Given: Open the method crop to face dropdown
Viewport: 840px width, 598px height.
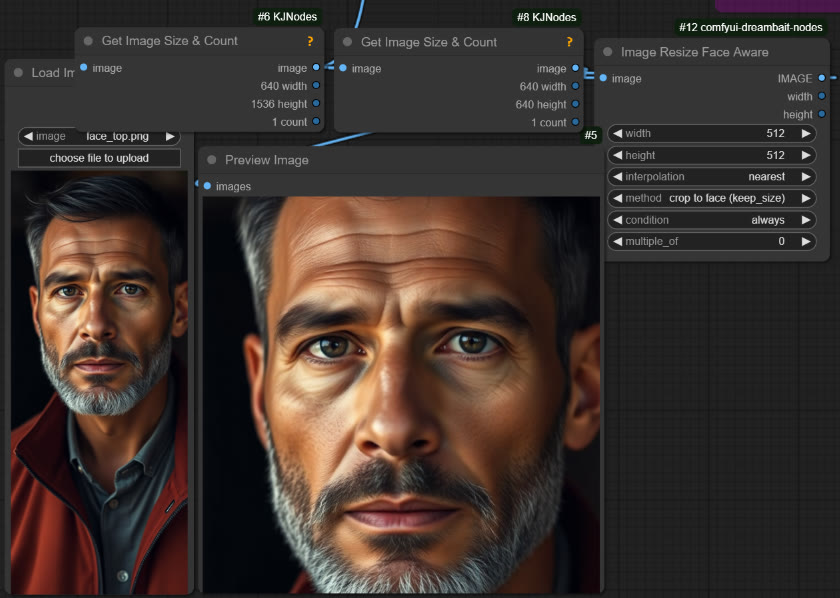Looking at the screenshot, I should coord(712,198).
